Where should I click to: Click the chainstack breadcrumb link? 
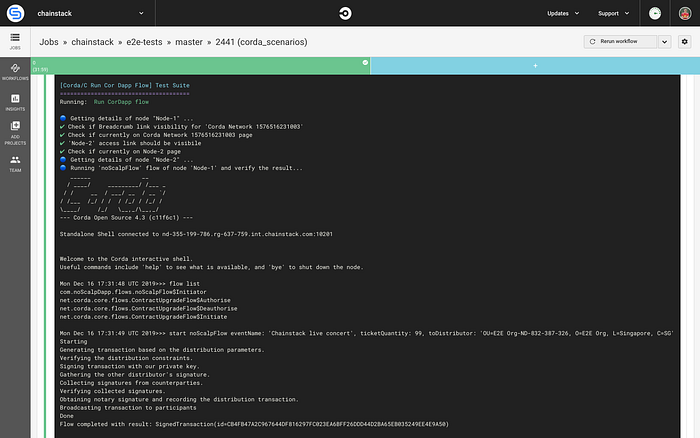92,42
